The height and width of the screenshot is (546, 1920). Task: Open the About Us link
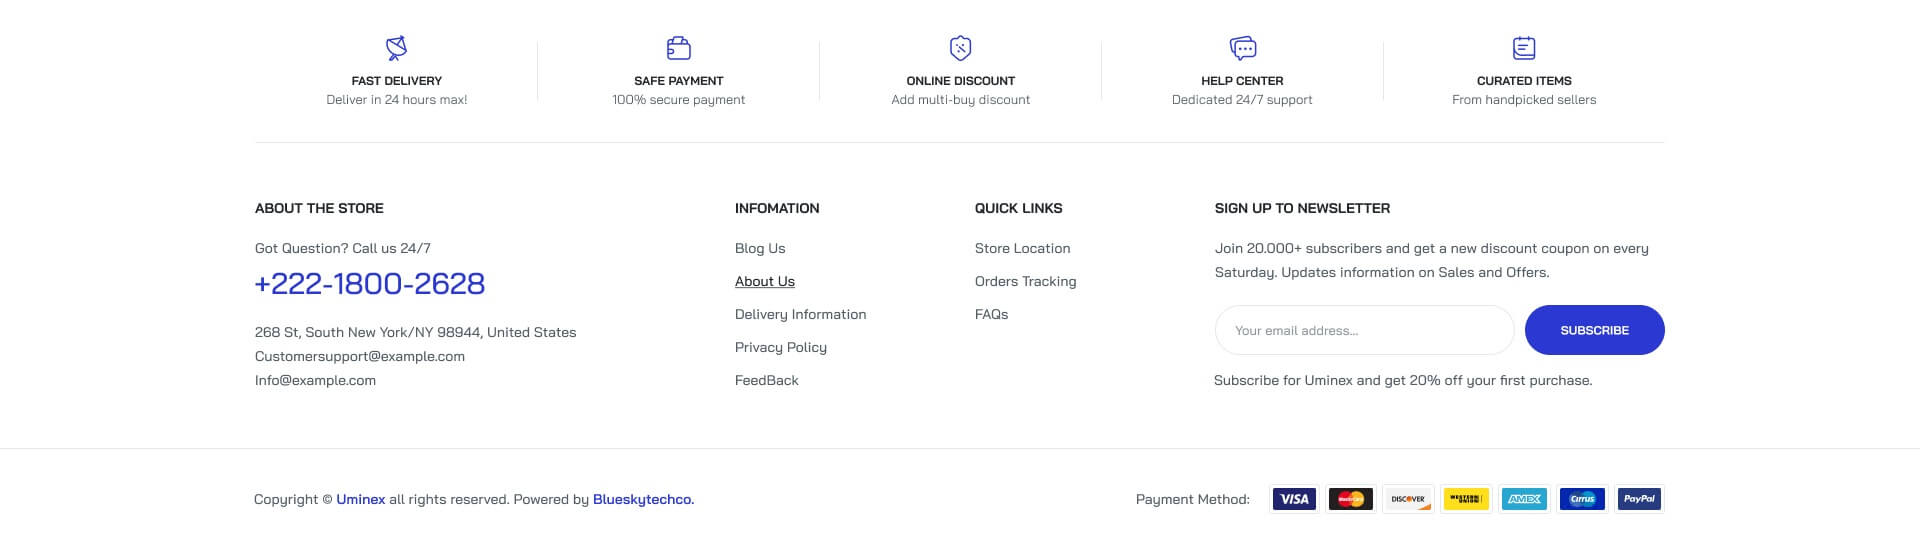(765, 281)
